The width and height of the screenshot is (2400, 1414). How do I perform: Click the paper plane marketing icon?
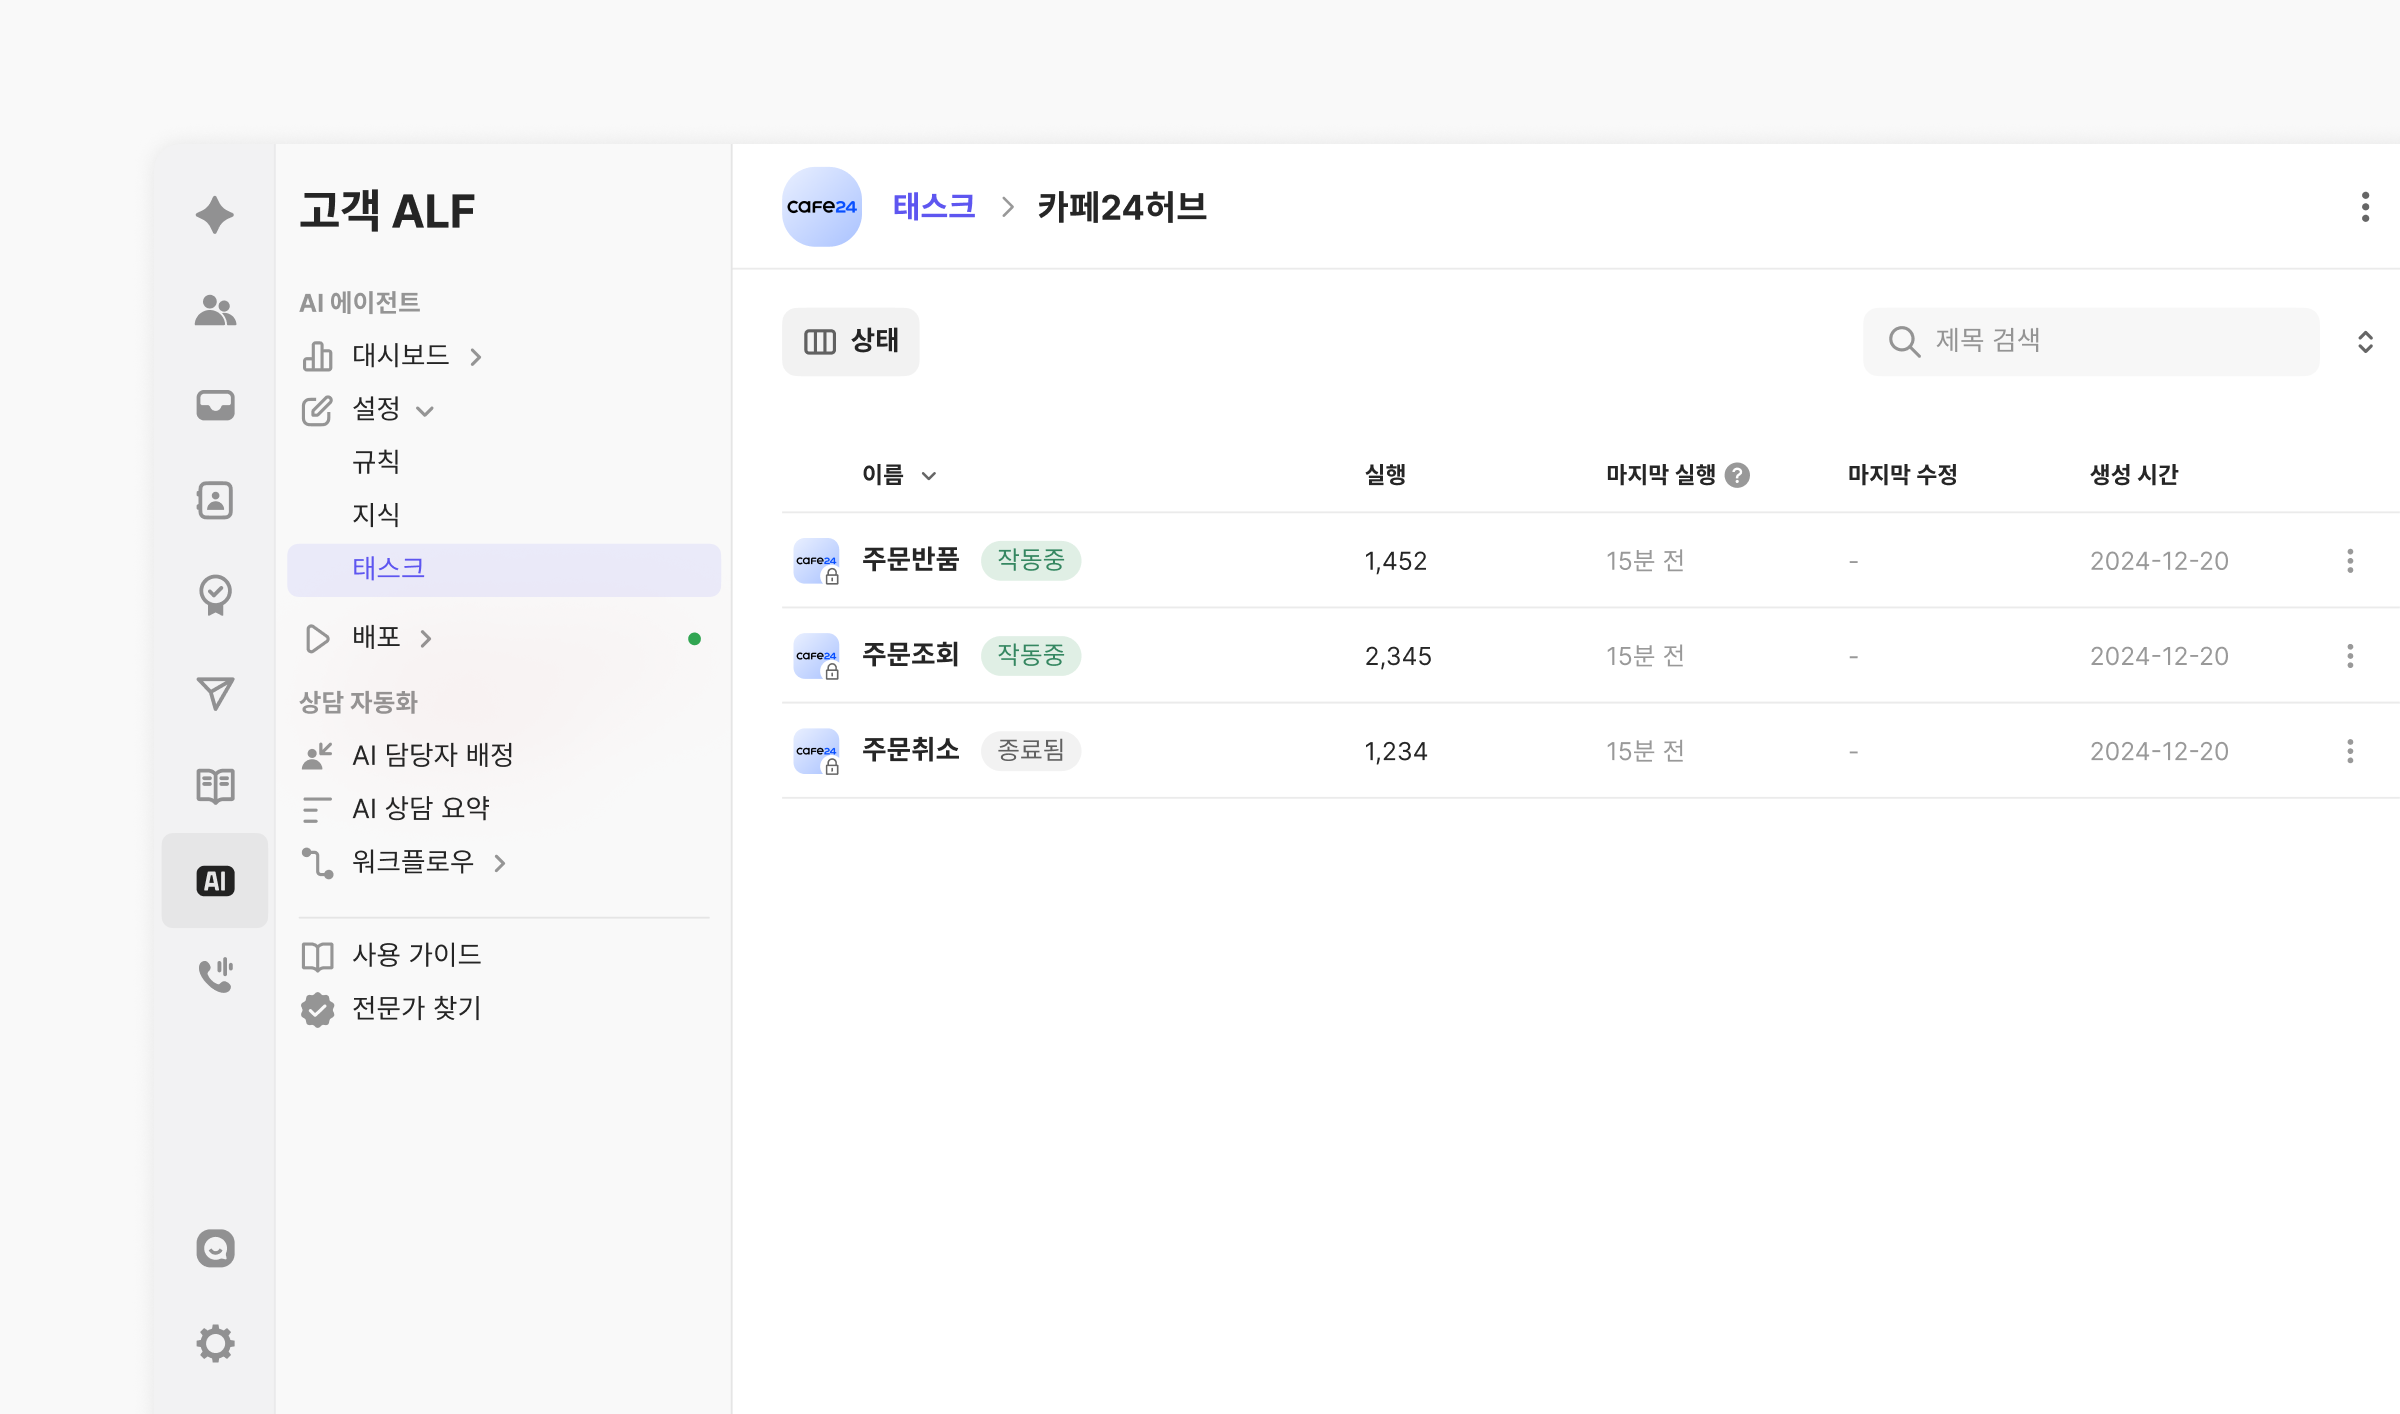[x=215, y=692]
